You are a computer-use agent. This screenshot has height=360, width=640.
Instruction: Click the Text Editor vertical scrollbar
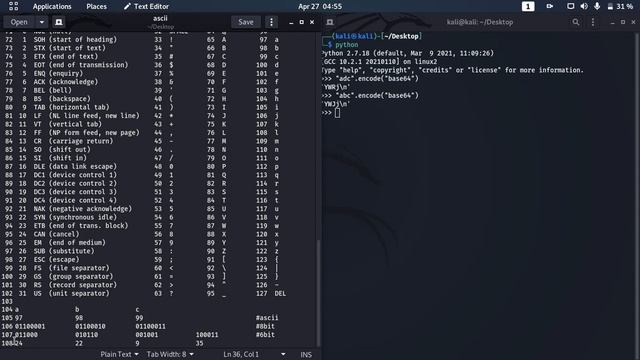coord(318,292)
